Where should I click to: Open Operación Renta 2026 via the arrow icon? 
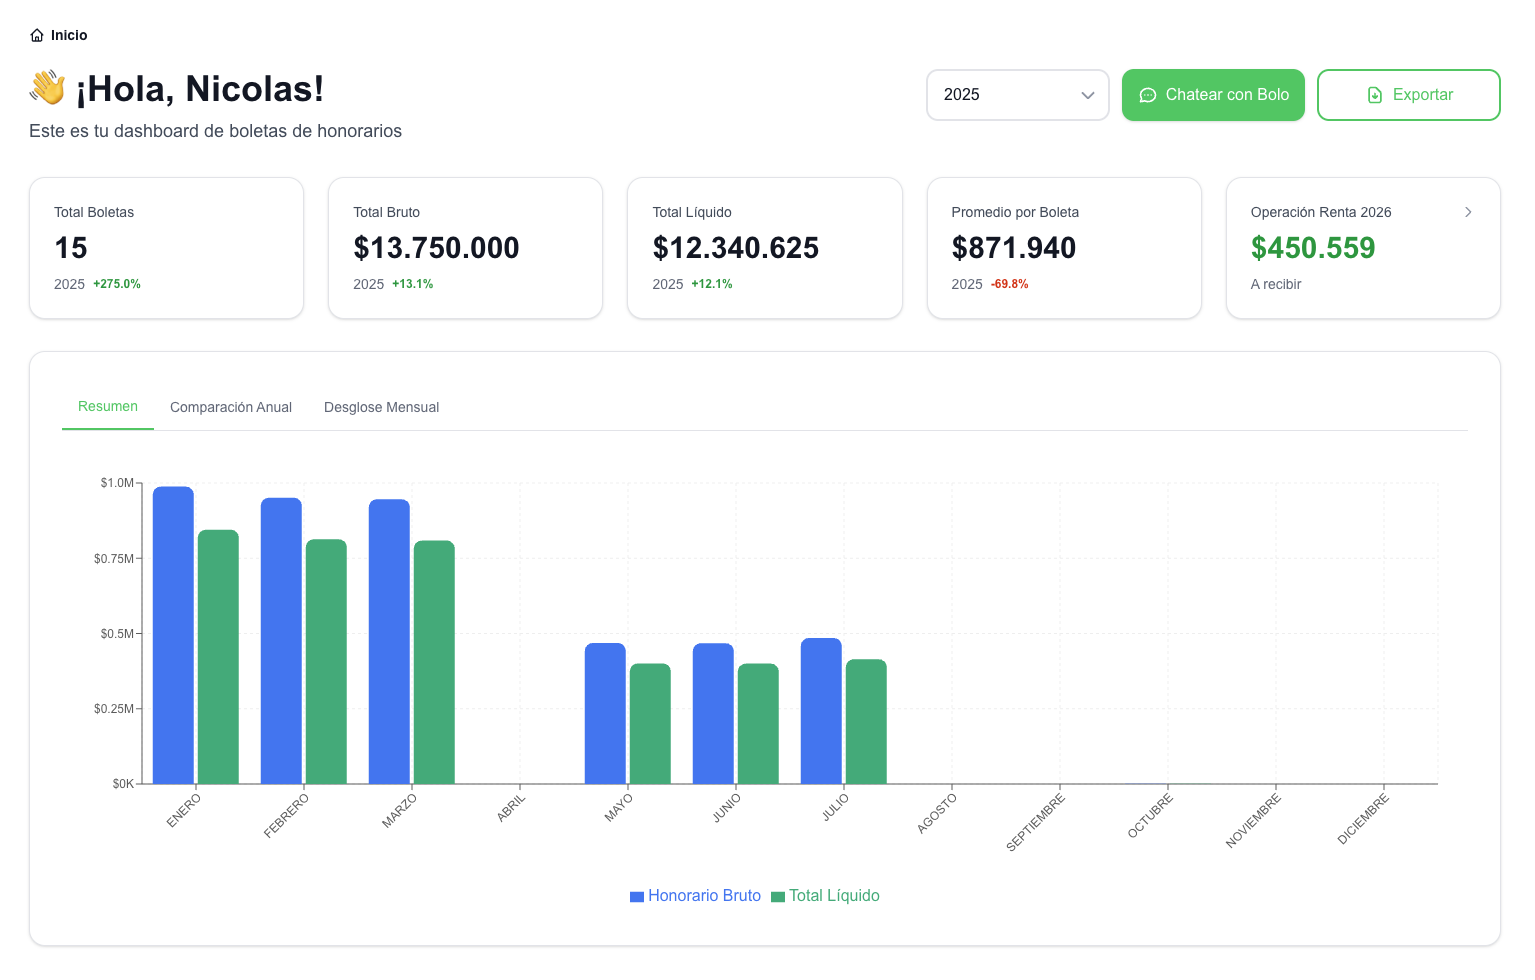[x=1468, y=212]
